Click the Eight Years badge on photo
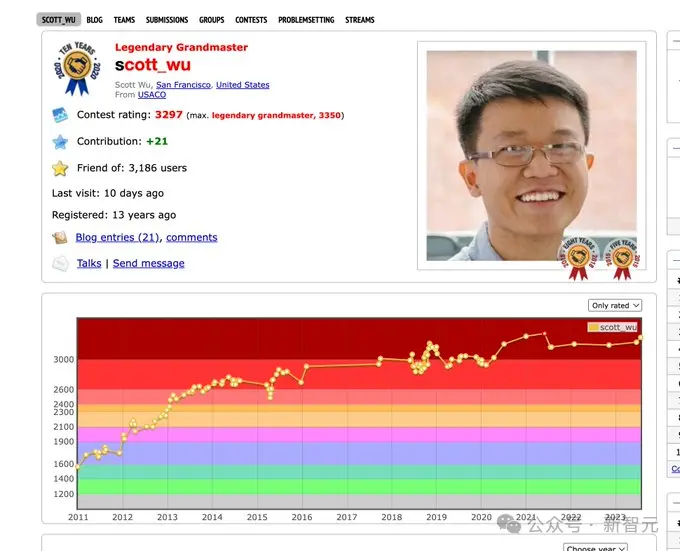The height and width of the screenshot is (551, 680). tap(579, 258)
